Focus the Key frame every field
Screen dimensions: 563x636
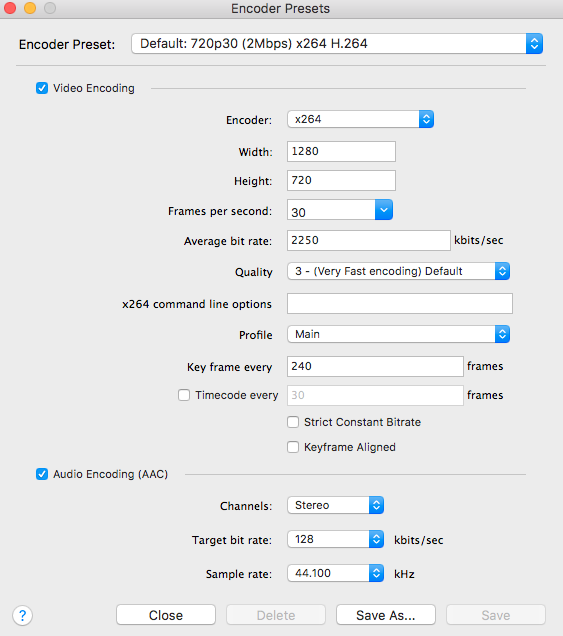[375, 366]
